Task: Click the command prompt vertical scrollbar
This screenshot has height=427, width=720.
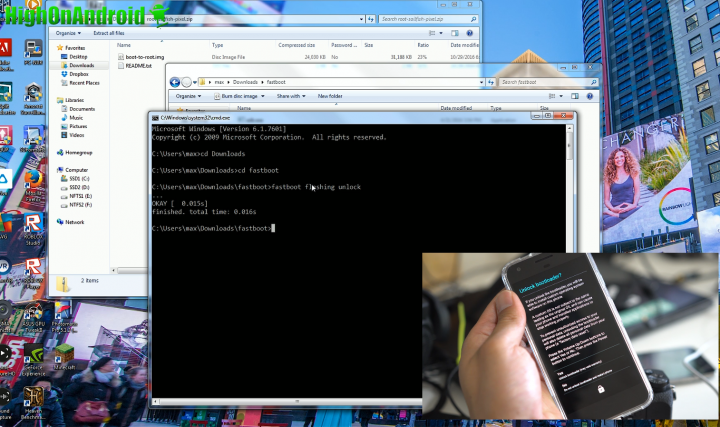Action: pos(570,200)
